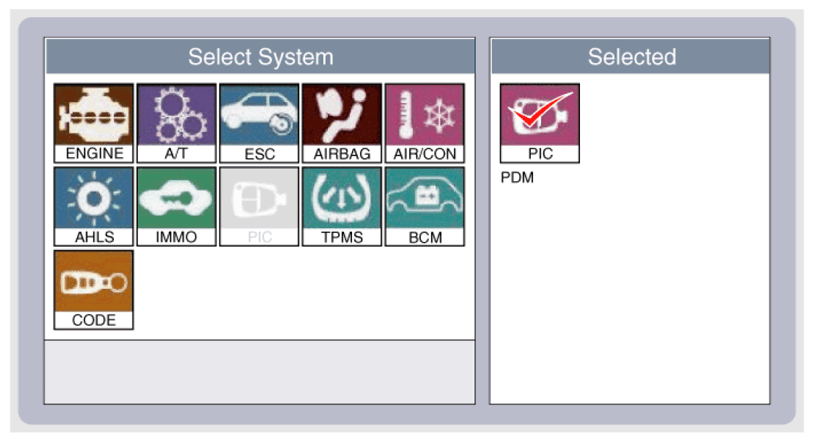The width and height of the screenshot is (814, 442).
Task: Select the CODE key fob icon
Action: coord(93,289)
